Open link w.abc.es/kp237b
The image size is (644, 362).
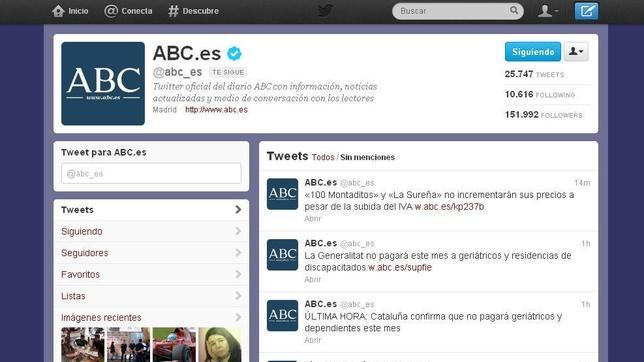[449, 207]
